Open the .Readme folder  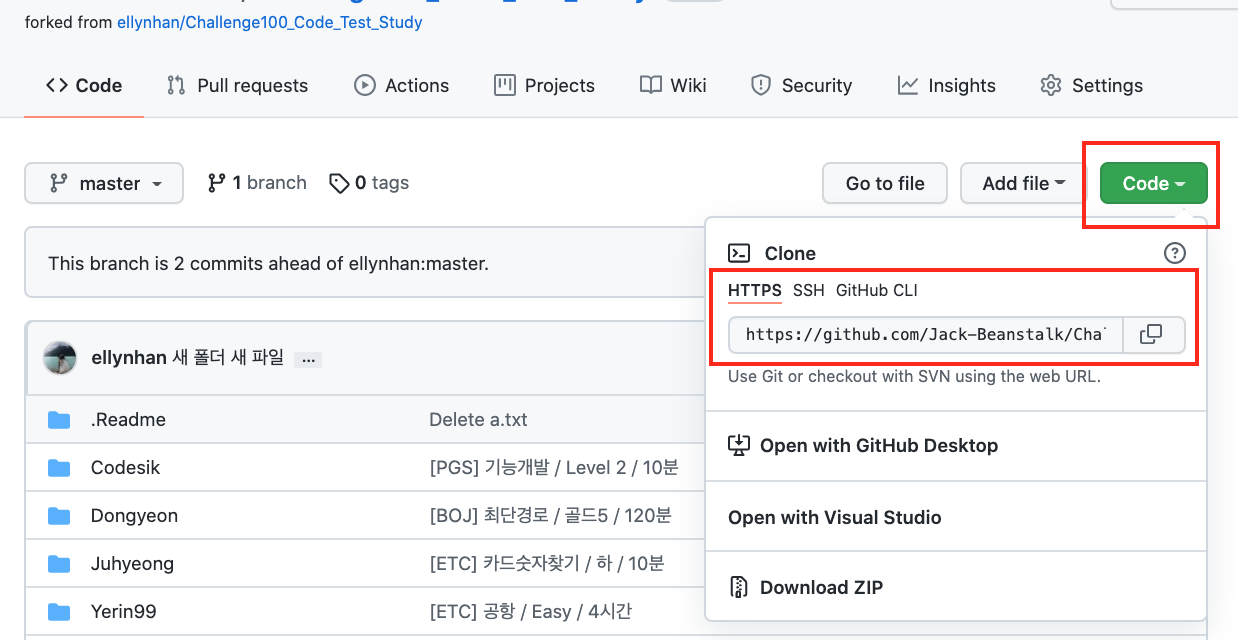coord(128,420)
